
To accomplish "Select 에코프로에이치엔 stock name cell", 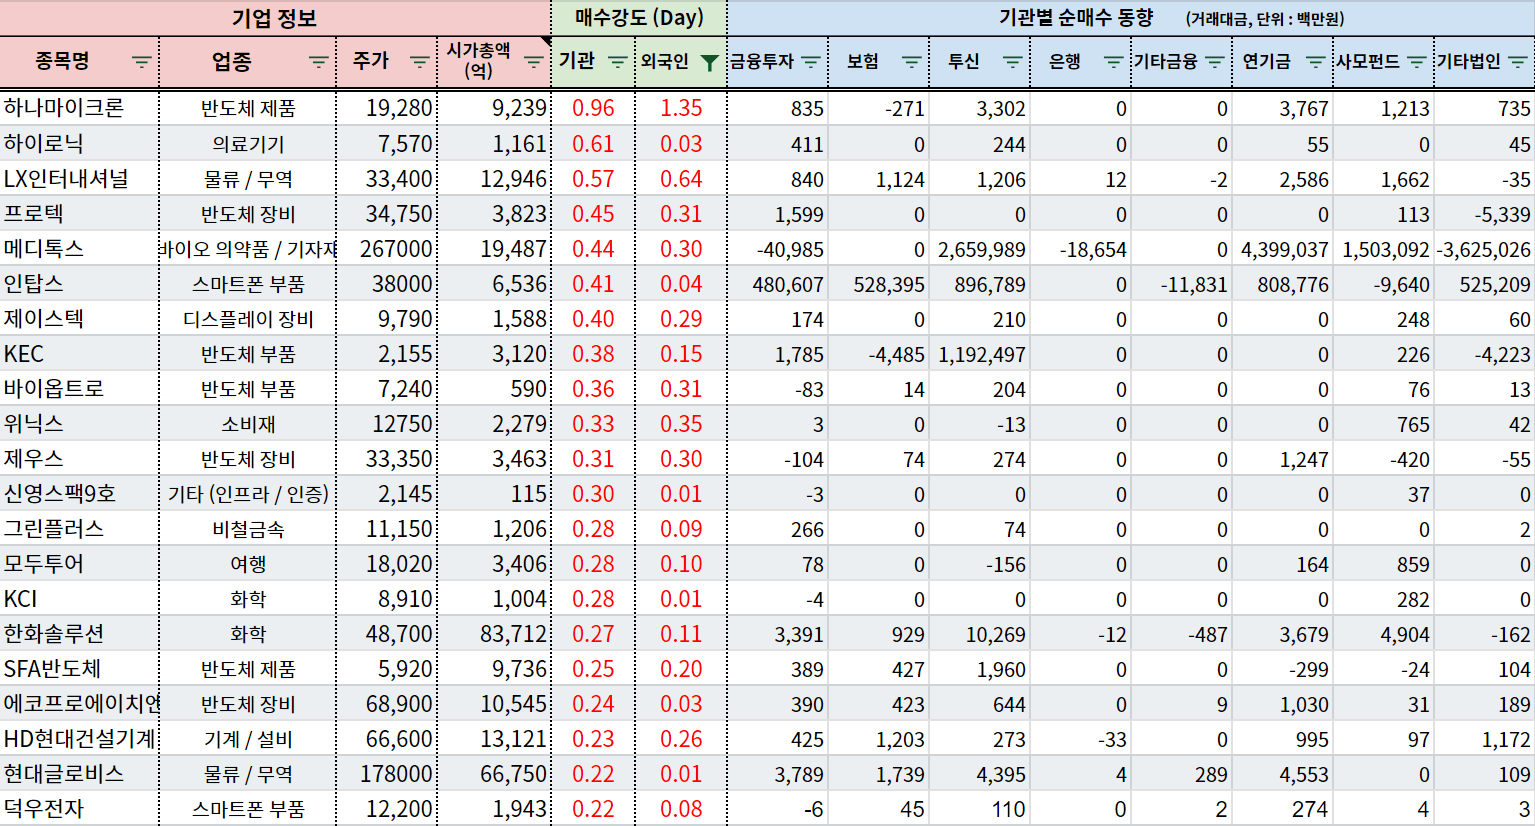I will (79, 704).
